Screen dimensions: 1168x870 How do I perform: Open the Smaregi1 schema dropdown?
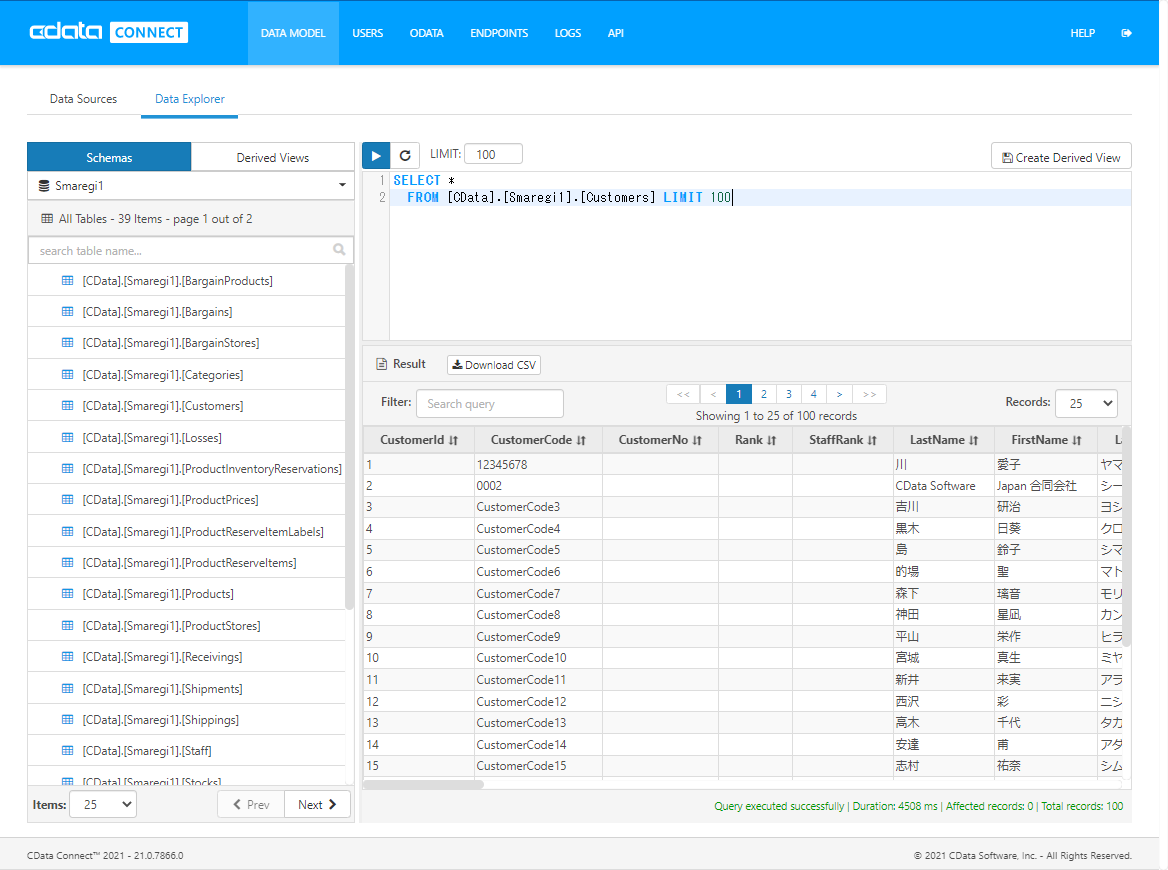click(x=191, y=185)
